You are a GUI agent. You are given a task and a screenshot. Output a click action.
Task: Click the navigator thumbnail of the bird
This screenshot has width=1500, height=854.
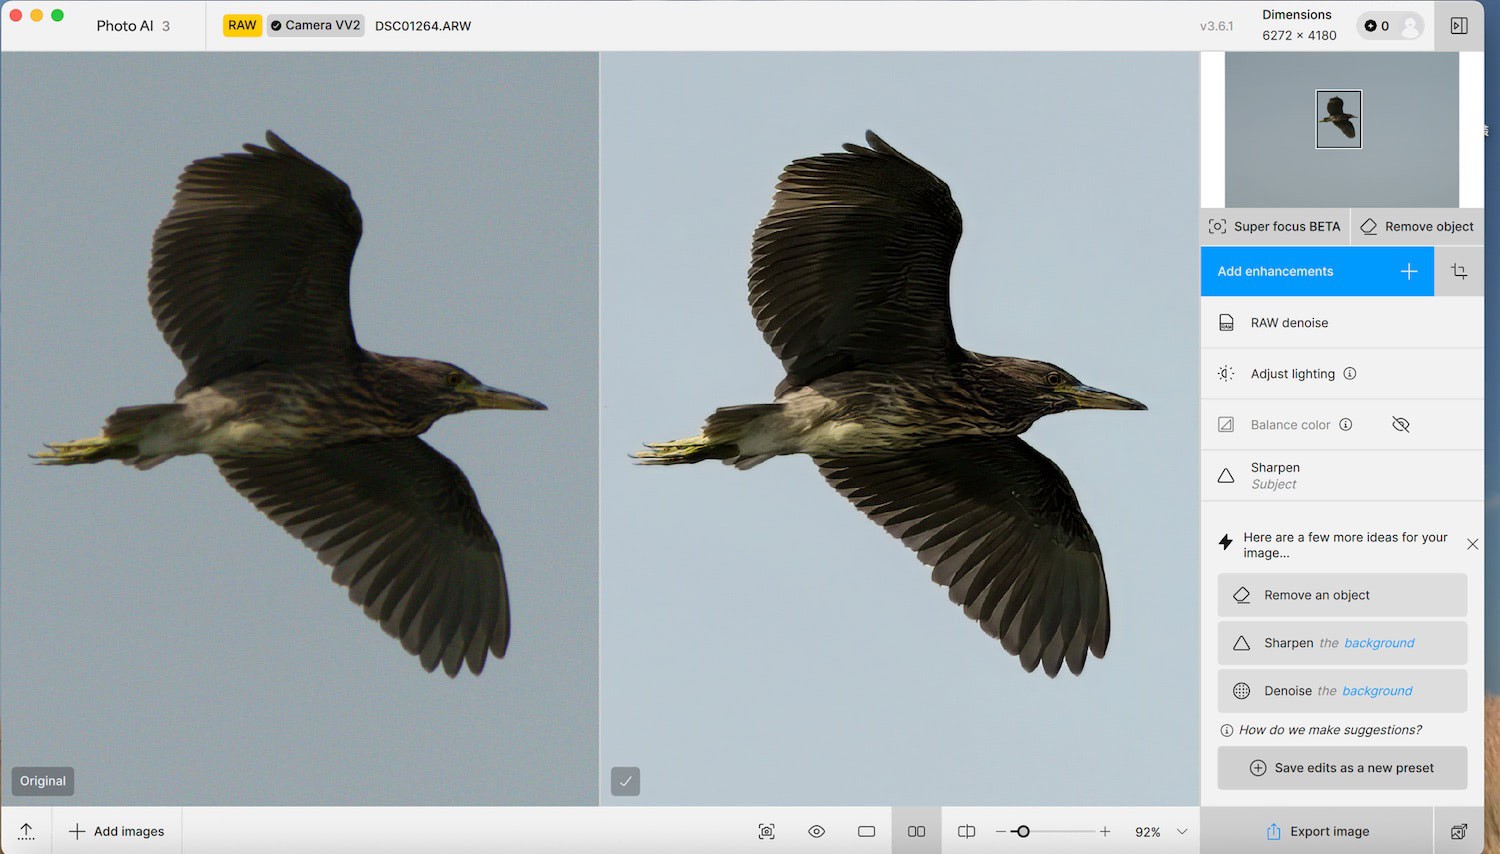pos(1339,119)
